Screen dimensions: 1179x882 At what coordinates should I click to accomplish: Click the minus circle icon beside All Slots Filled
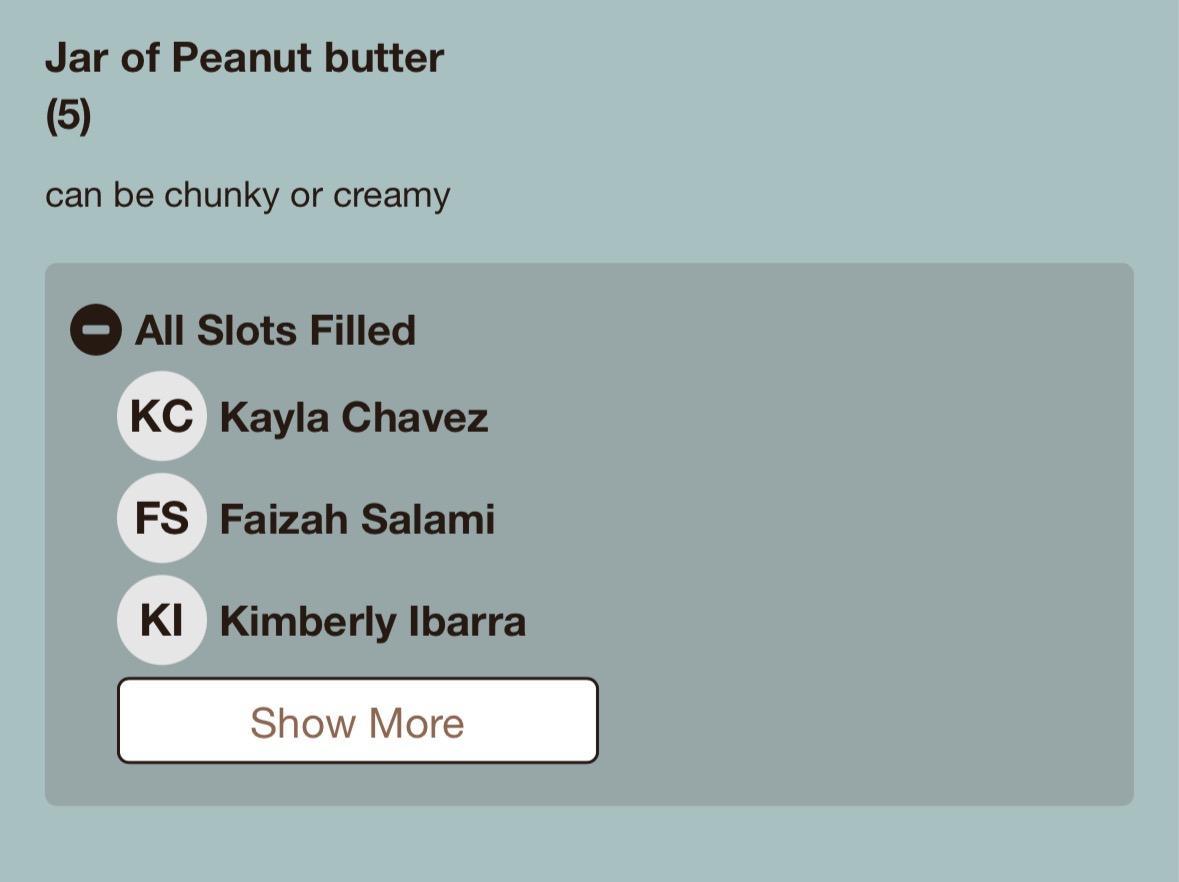pos(96,330)
